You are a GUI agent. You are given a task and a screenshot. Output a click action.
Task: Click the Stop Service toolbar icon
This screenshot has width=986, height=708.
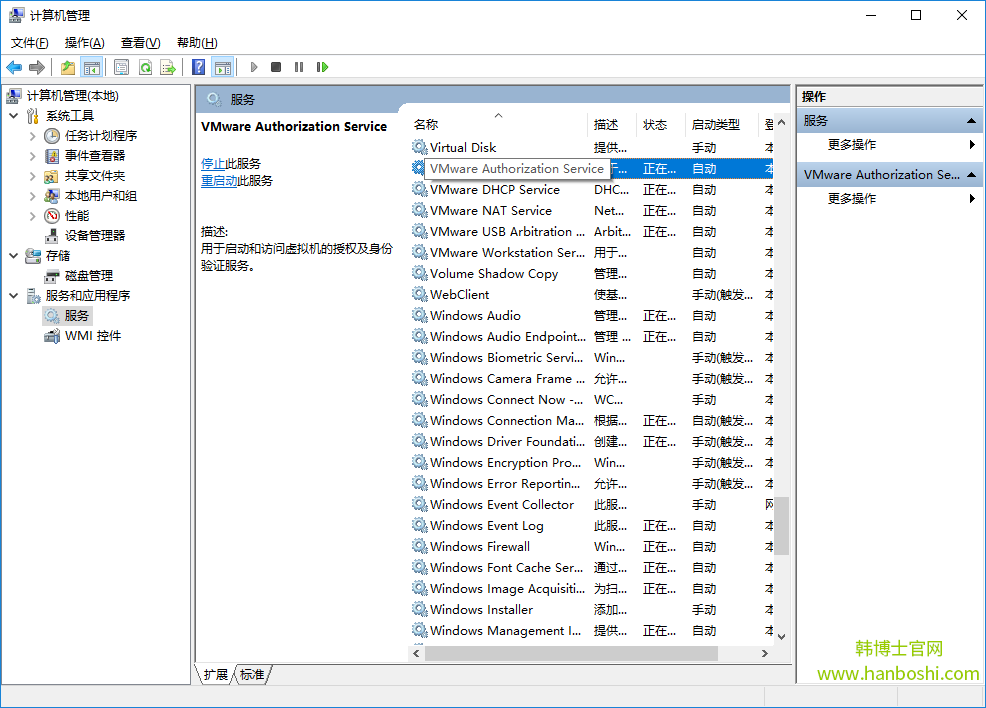(x=277, y=67)
